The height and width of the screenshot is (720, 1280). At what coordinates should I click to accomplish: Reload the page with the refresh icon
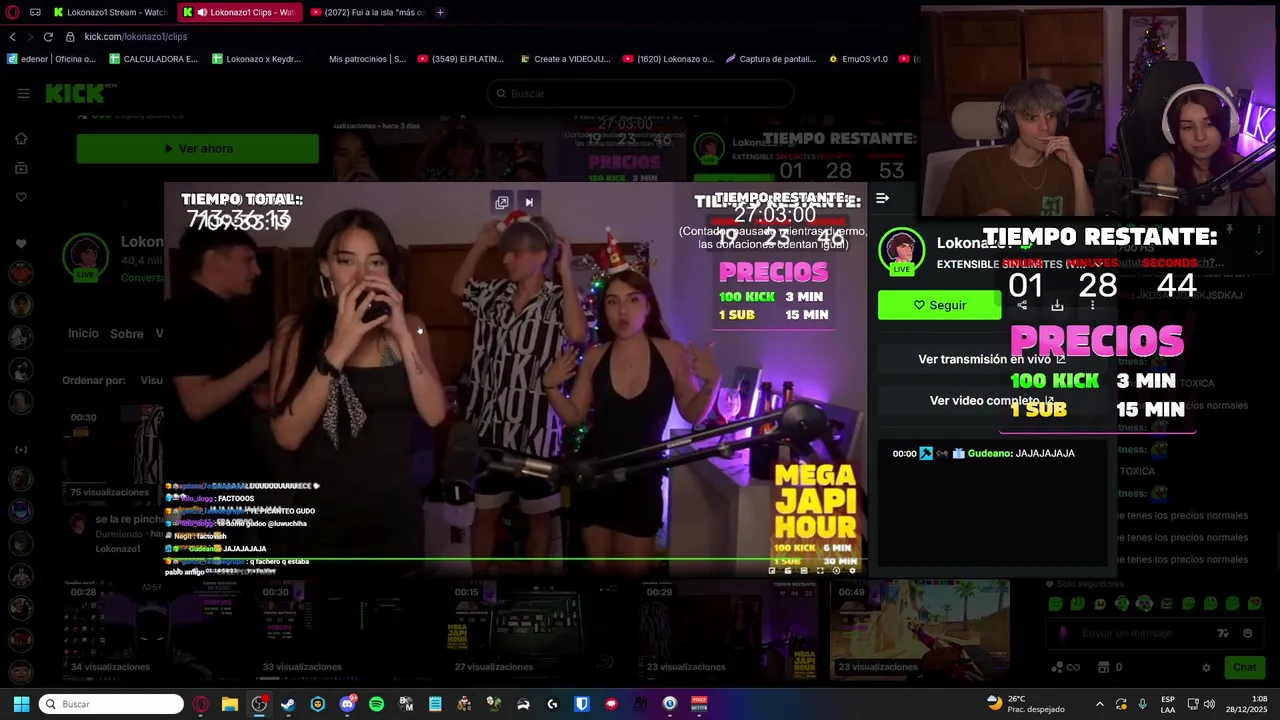tap(47, 36)
